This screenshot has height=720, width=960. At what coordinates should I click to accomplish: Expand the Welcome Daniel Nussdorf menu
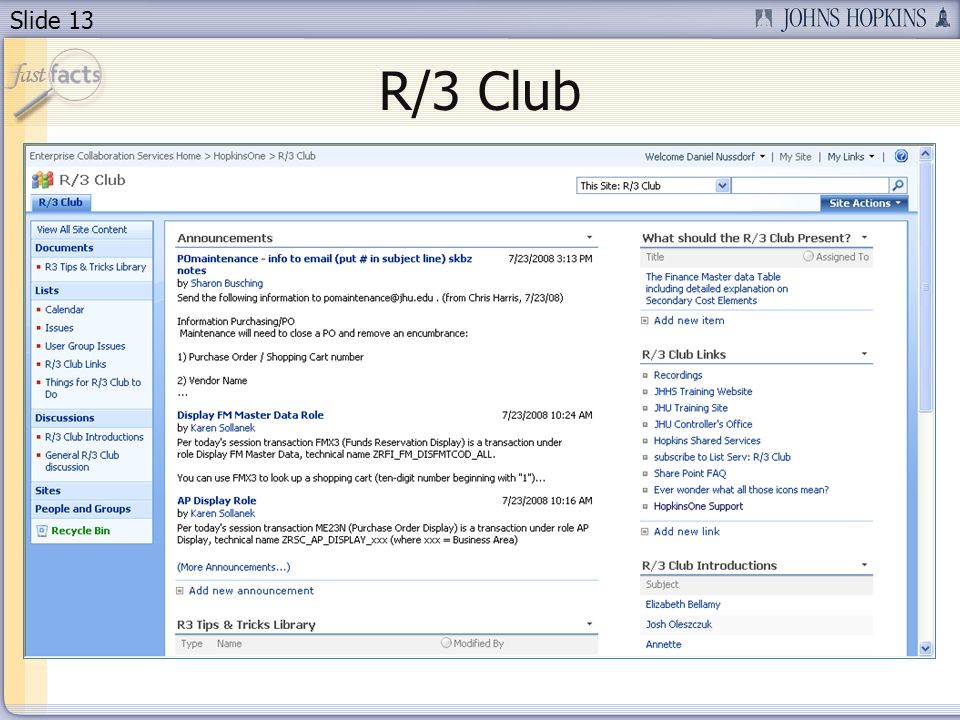[705, 157]
